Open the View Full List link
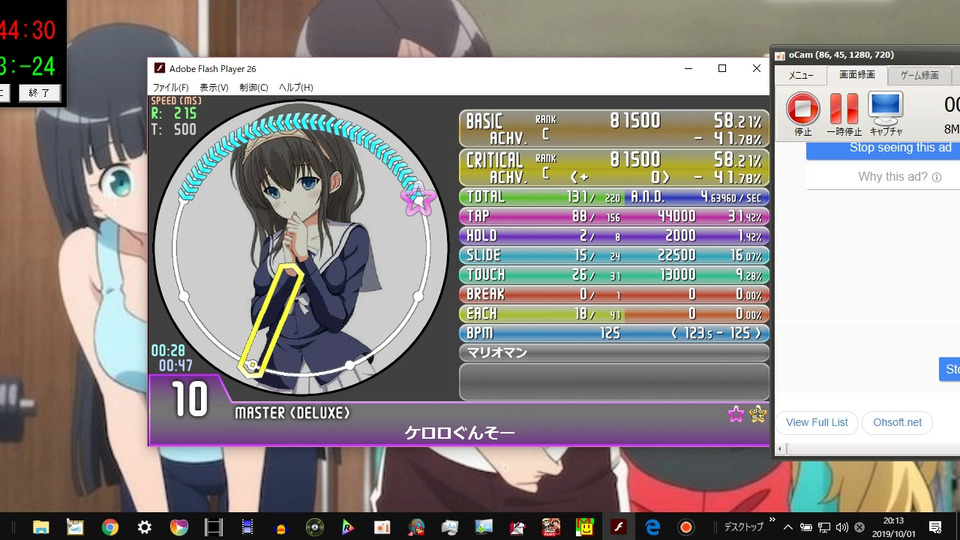Viewport: 960px width, 540px height. pyautogui.click(x=817, y=422)
